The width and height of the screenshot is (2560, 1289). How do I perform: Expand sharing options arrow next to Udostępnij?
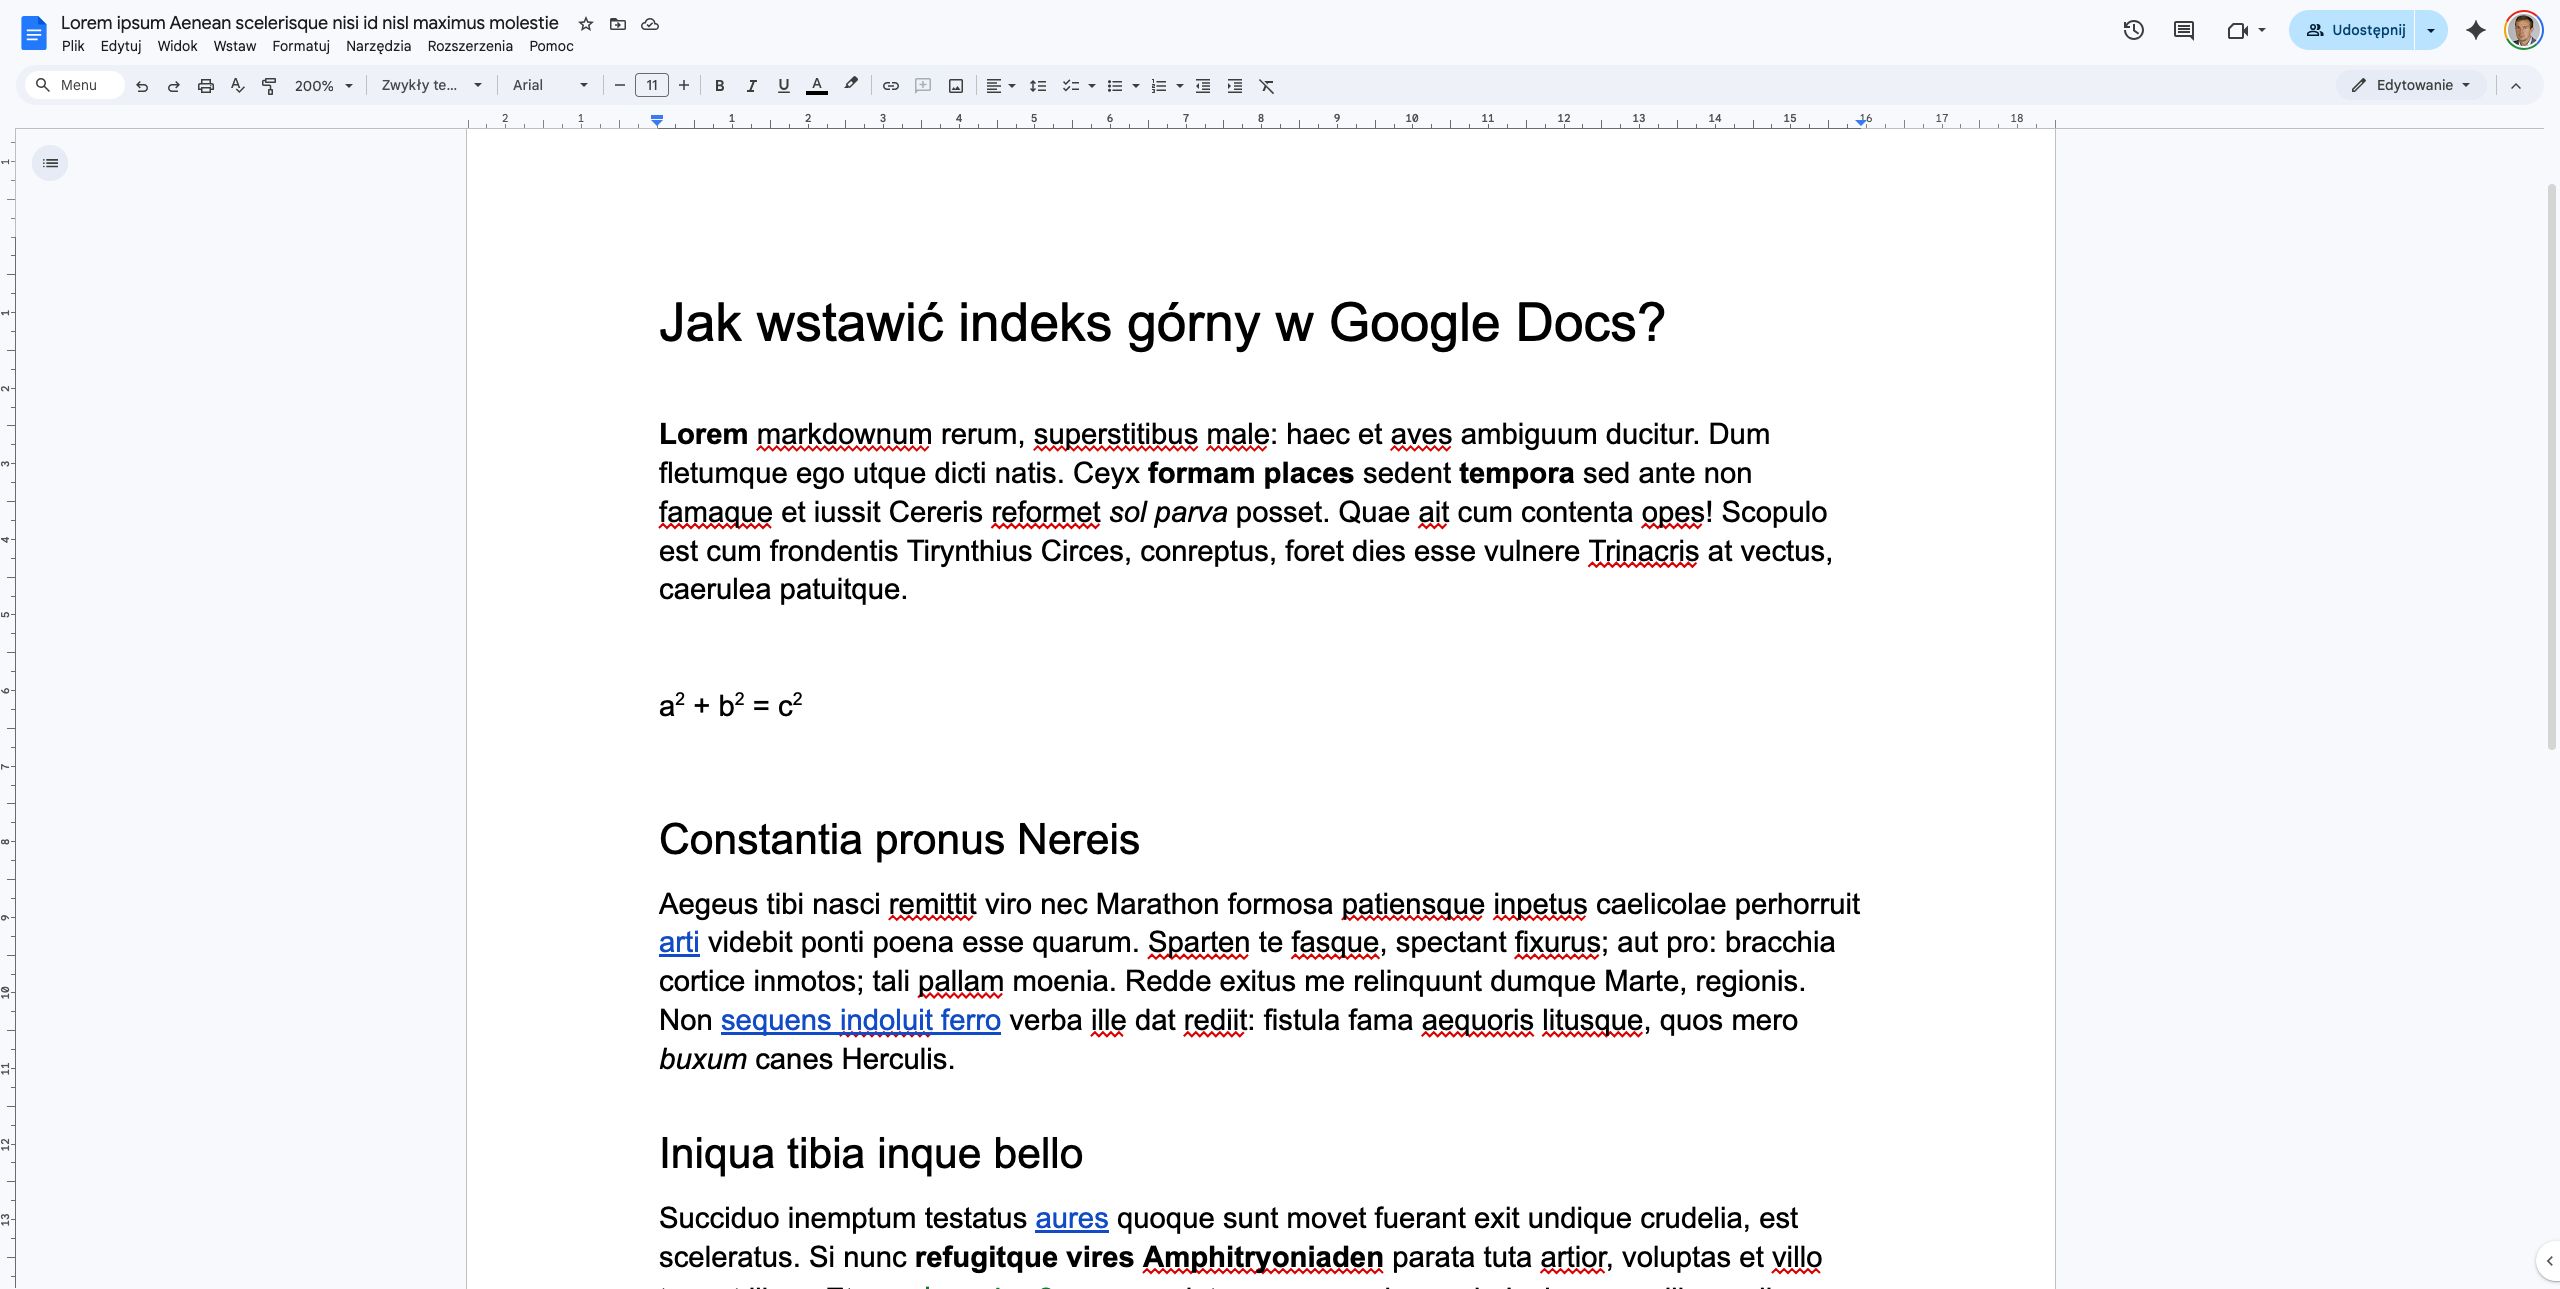2431,30
